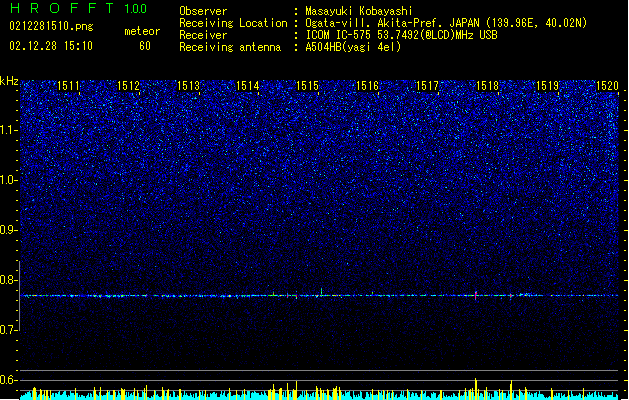Click the 1516 time marker
The width and height of the screenshot is (629, 400).
pyautogui.click(x=367, y=85)
